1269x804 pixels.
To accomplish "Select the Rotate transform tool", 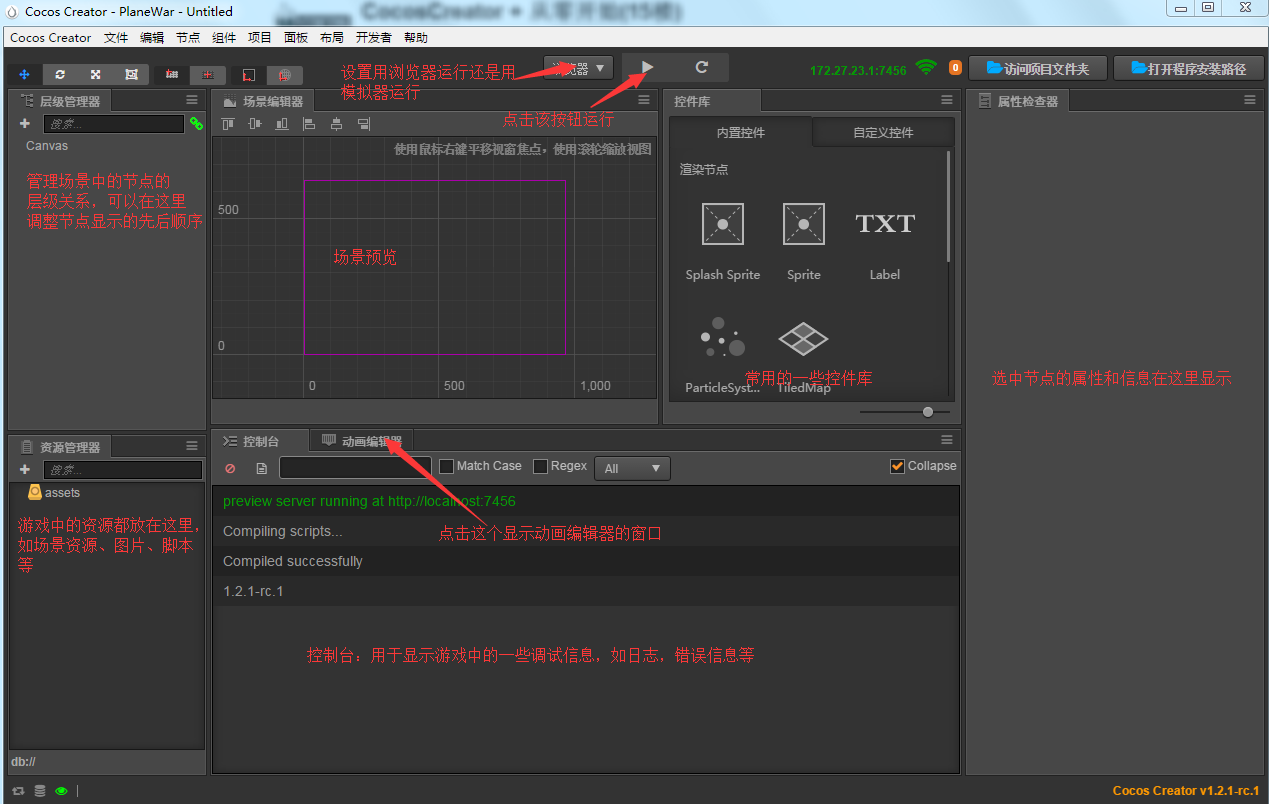I will coord(60,74).
